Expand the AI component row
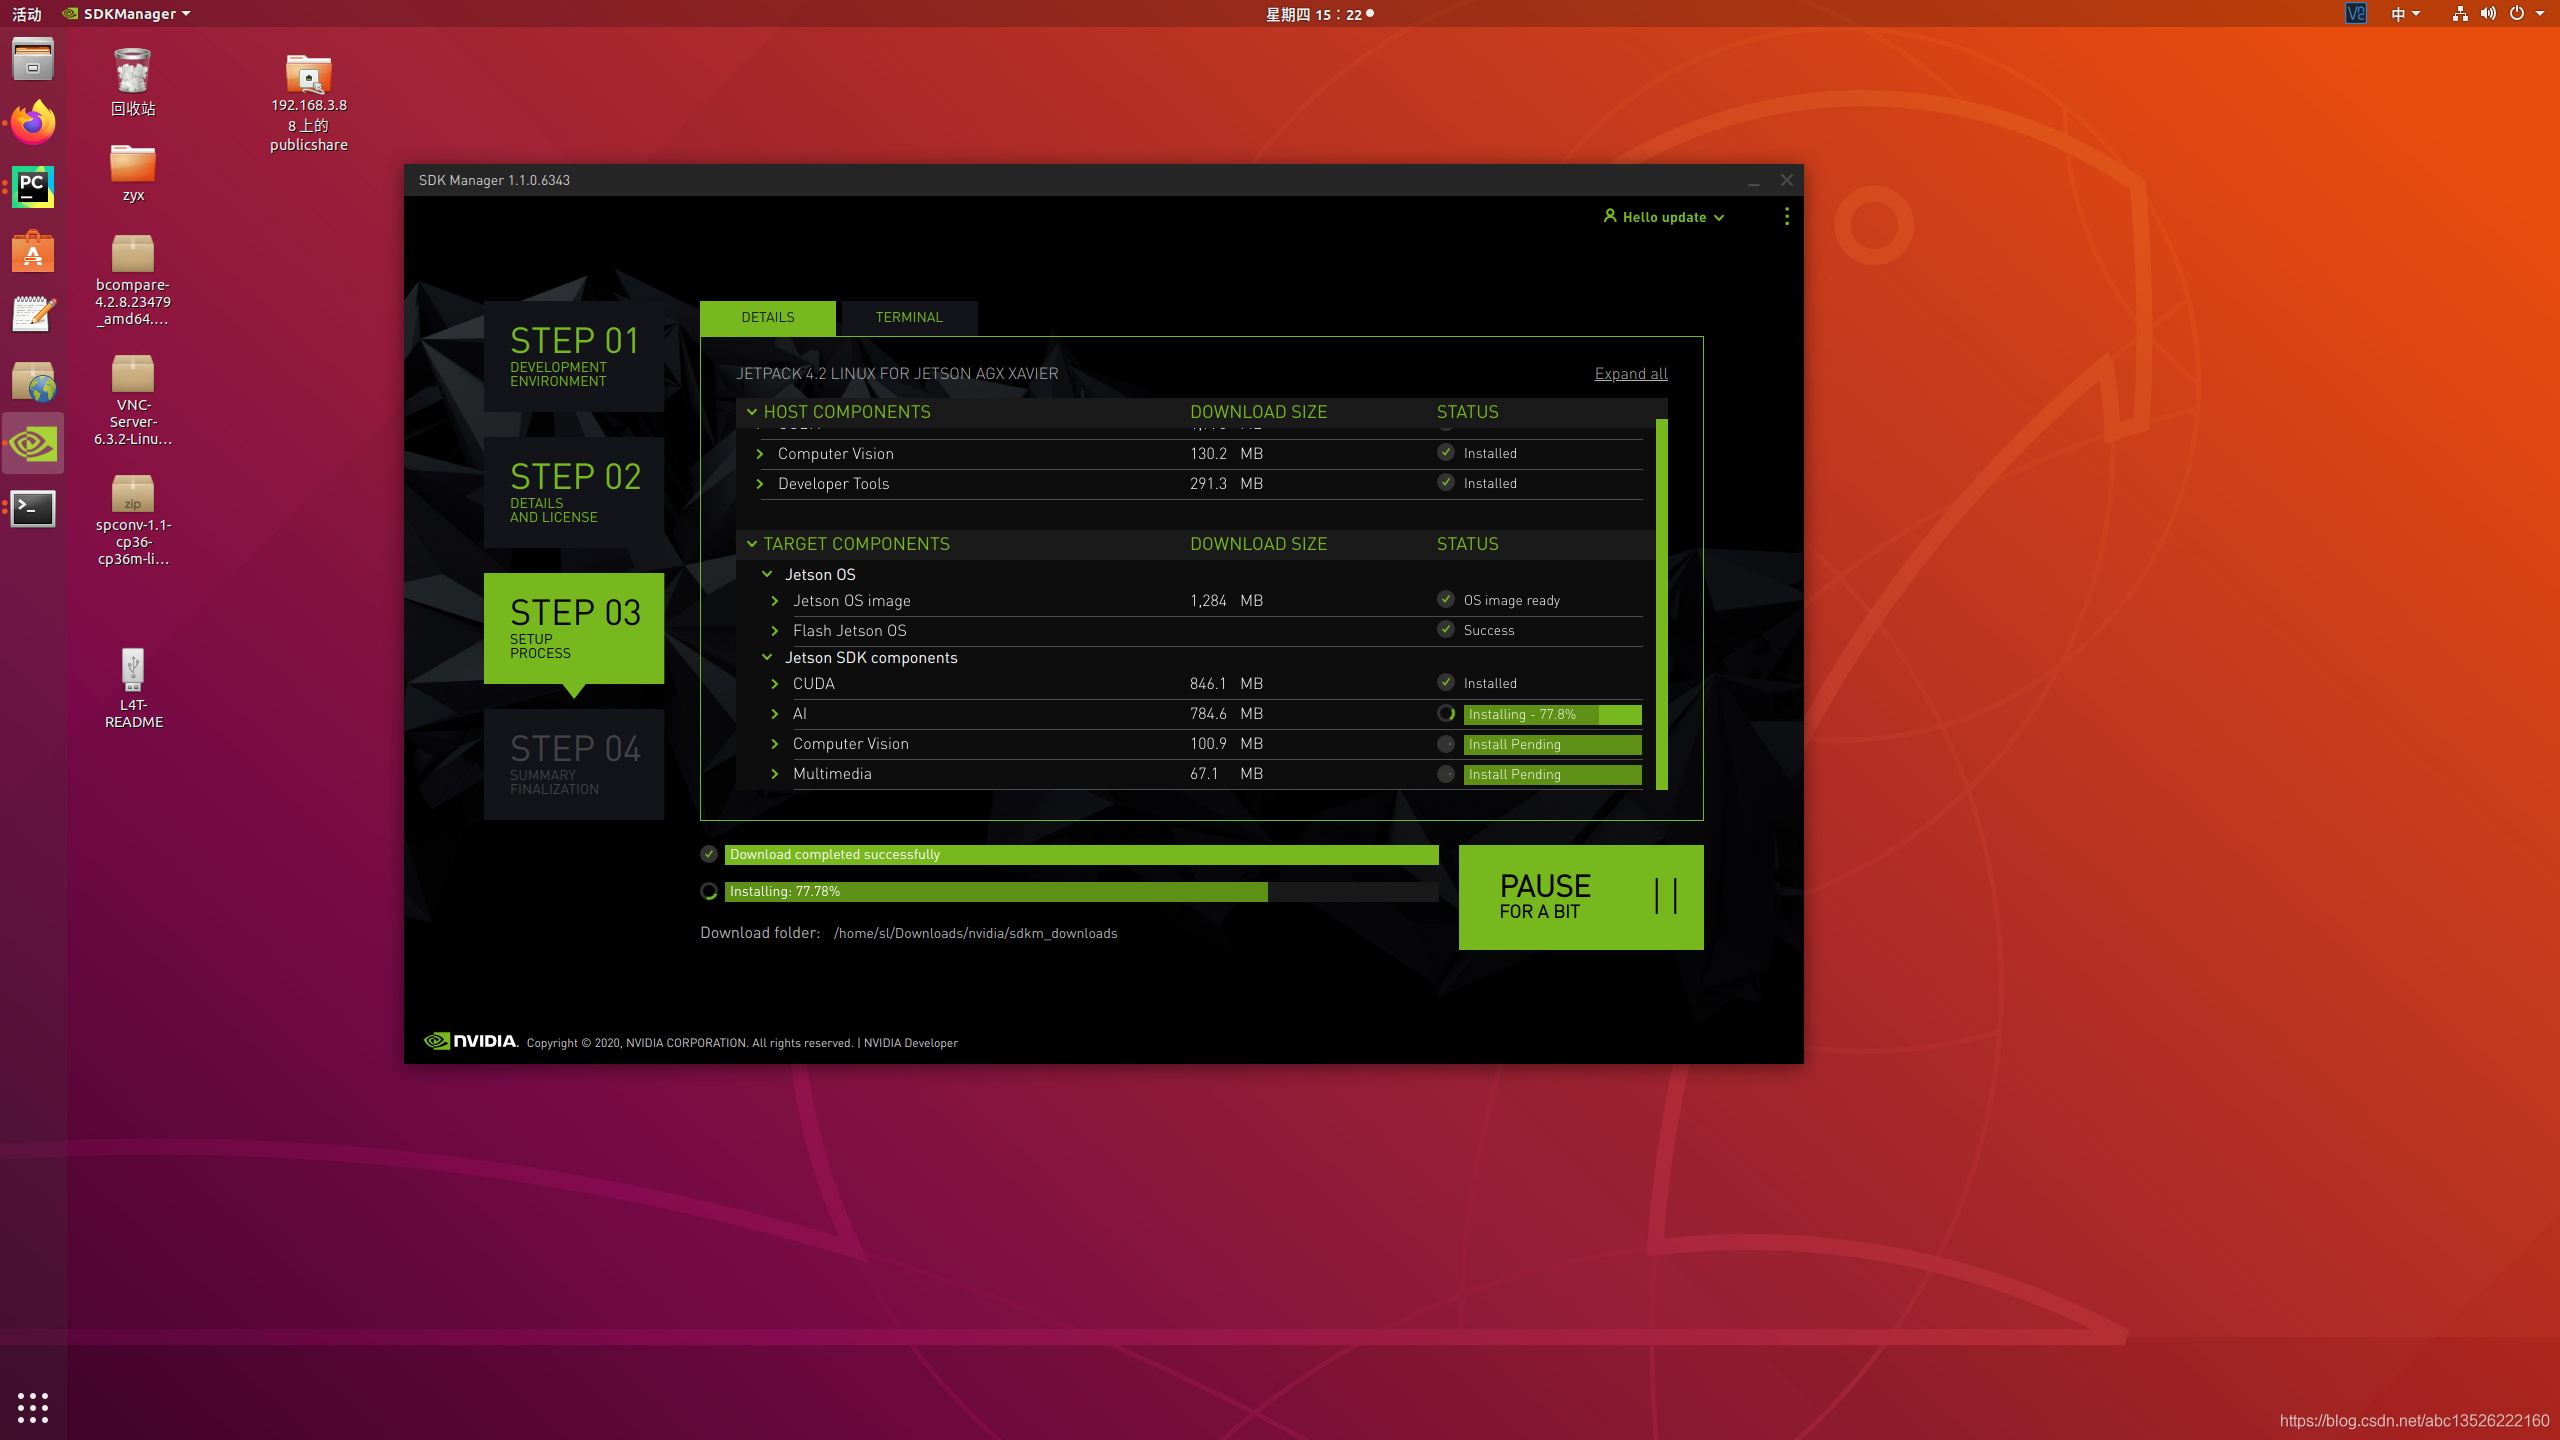 [x=775, y=714]
